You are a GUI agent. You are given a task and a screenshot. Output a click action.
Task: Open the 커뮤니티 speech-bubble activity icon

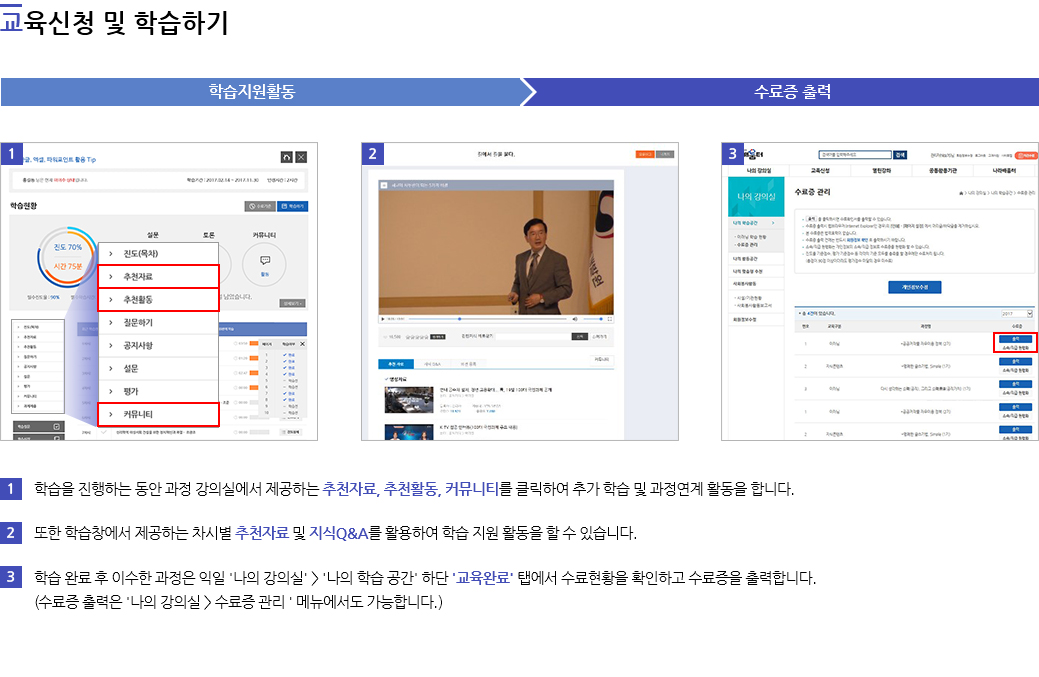263,257
